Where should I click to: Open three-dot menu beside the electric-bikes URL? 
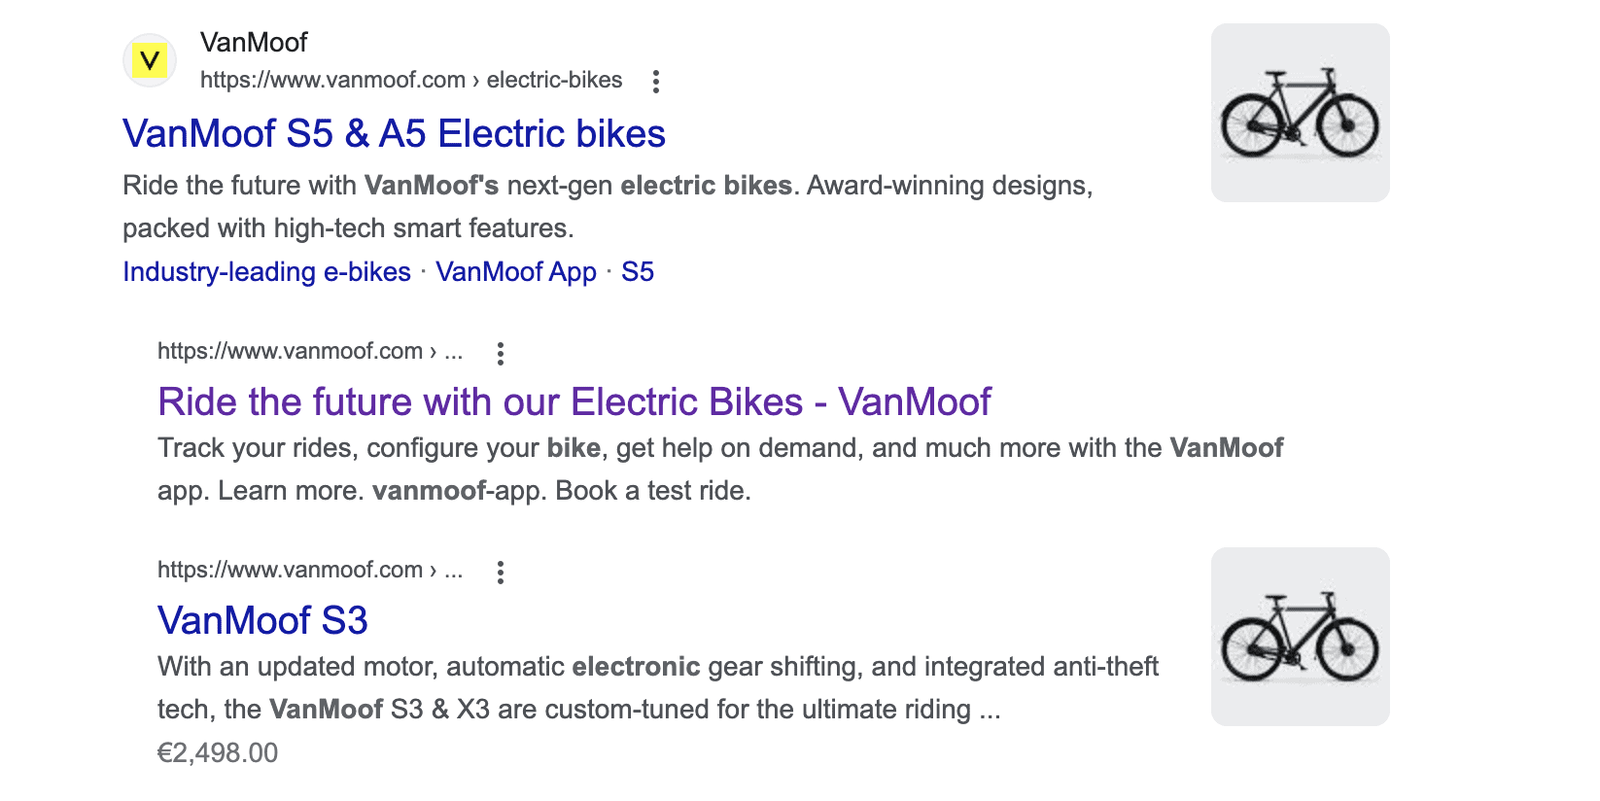click(x=656, y=81)
